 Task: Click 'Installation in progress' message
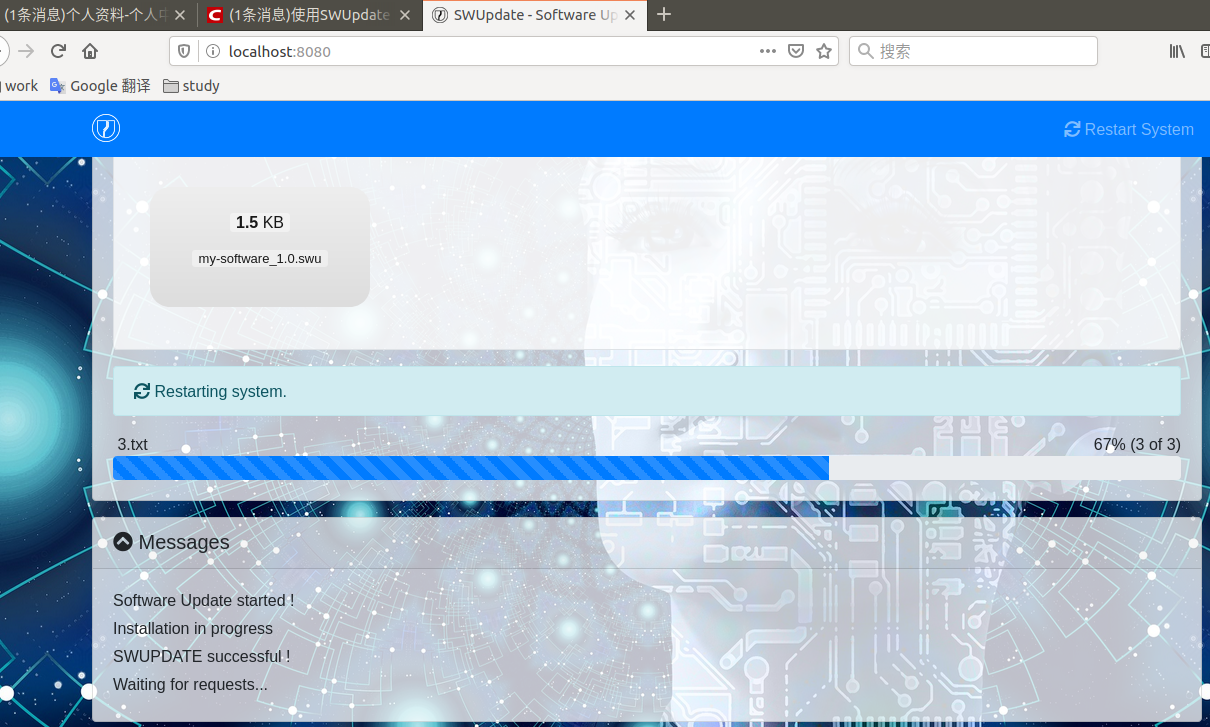(193, 628)
